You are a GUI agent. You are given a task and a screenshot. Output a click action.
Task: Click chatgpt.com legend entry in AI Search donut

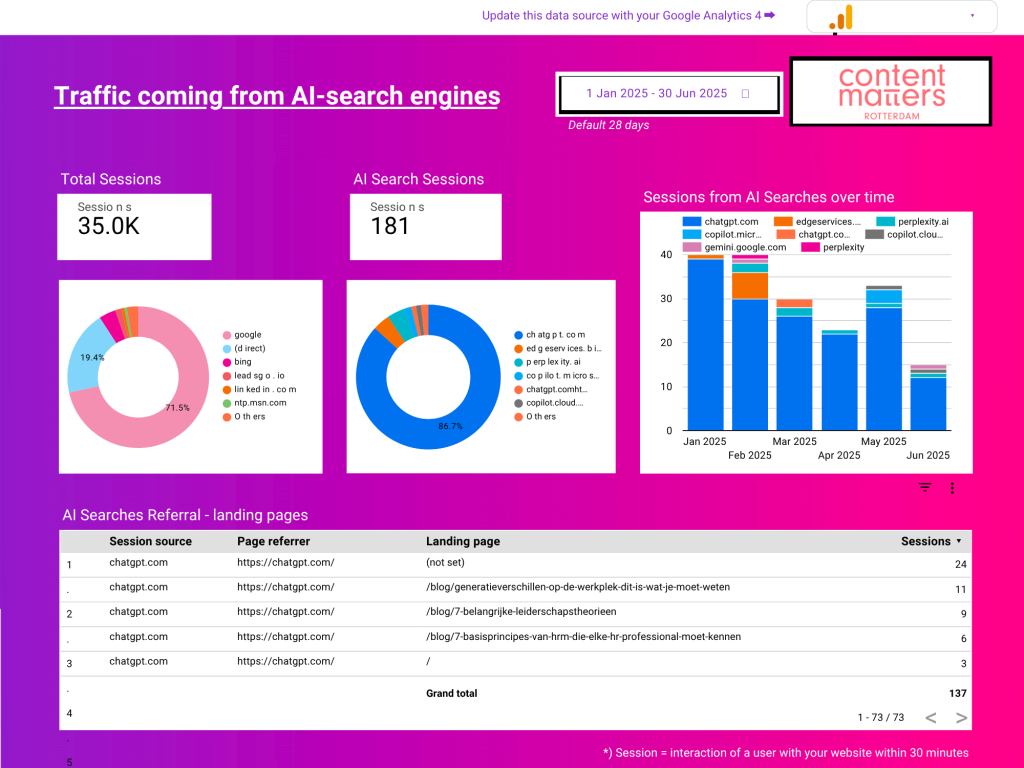pyautogui.click(x=549, y=335)
